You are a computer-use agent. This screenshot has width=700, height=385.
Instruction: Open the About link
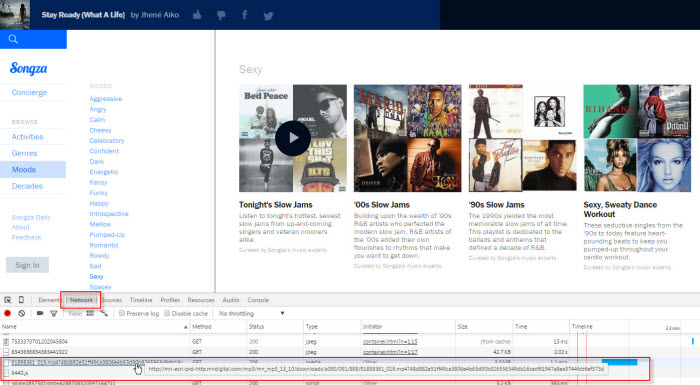click(x=21, y=227)
